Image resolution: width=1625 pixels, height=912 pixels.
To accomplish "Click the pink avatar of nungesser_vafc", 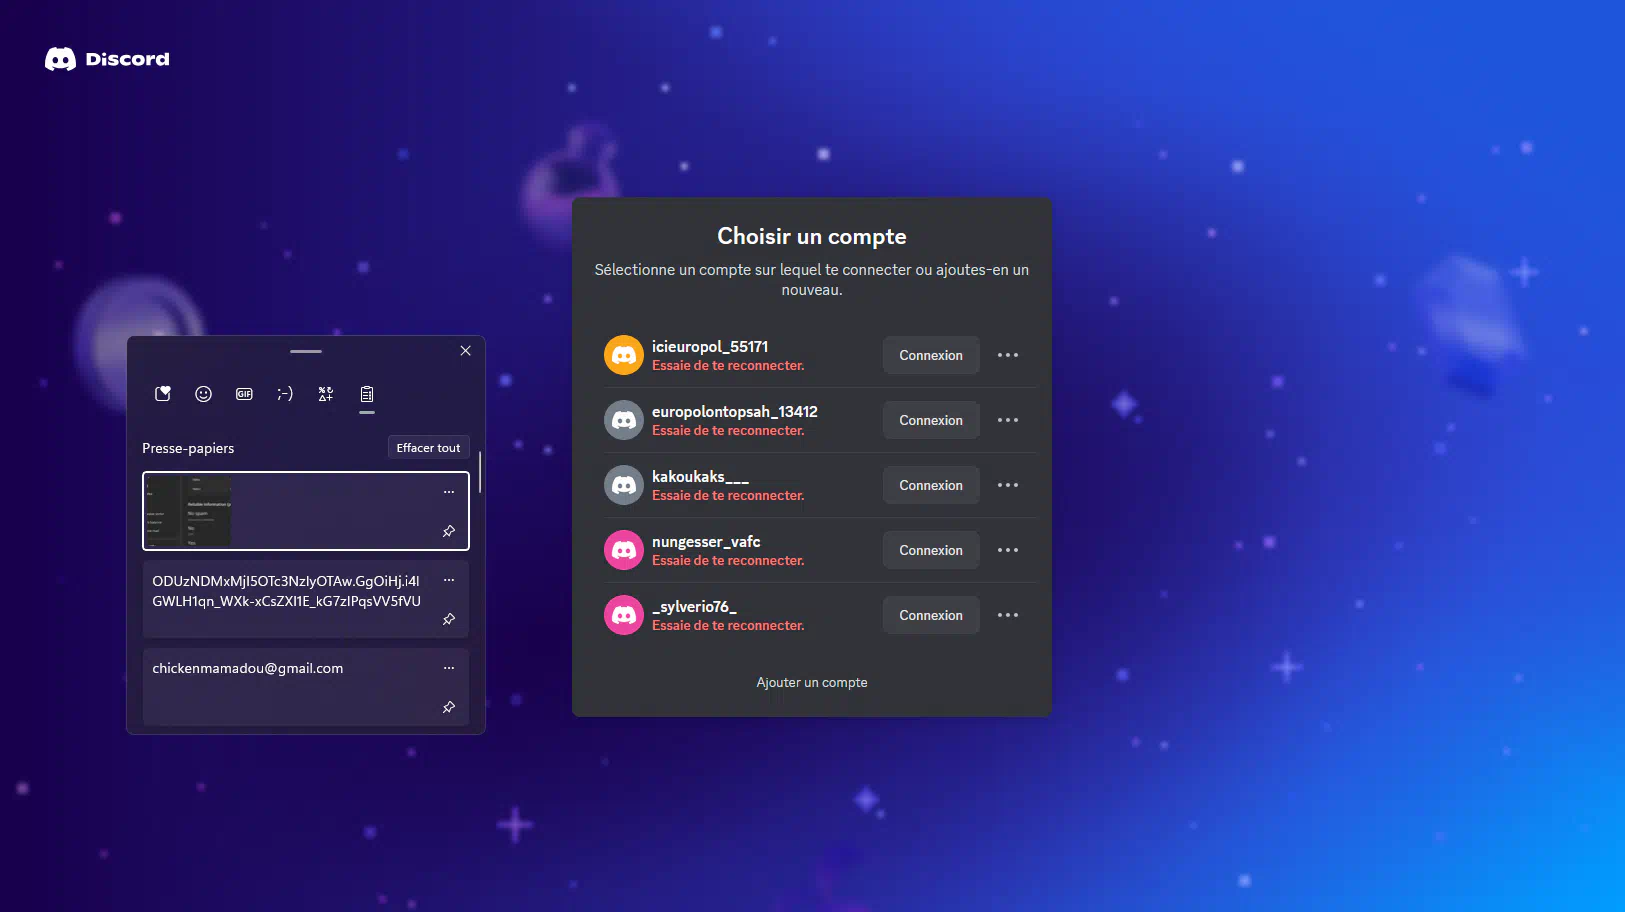I will (x=624, y=550).
